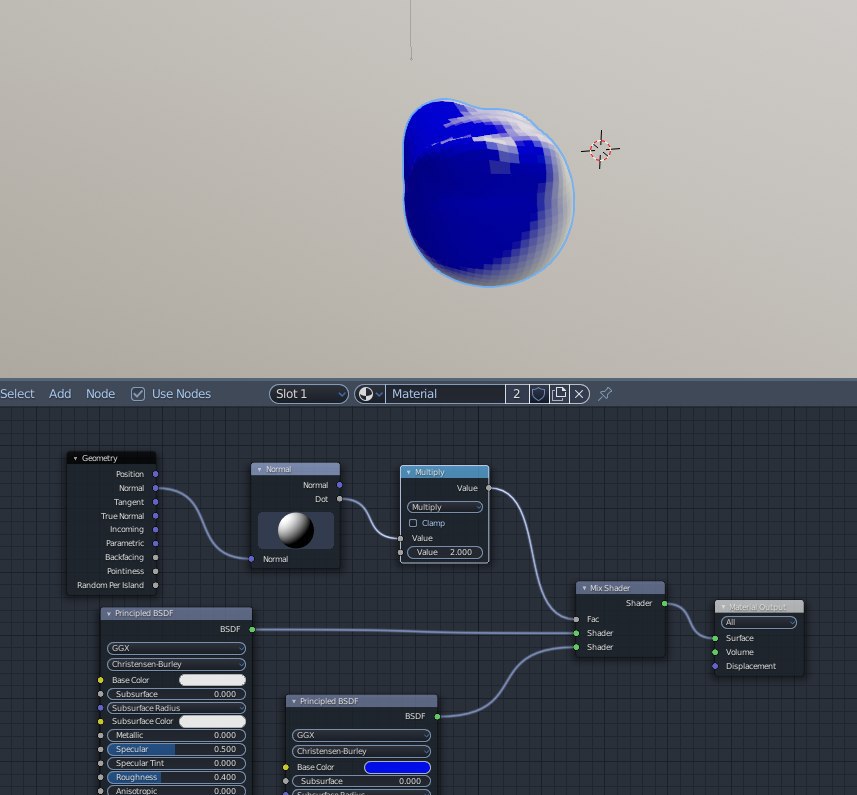Collapse the Material Output node
Image resolution: width=857 pixels, height=795 pixels.
723,607
